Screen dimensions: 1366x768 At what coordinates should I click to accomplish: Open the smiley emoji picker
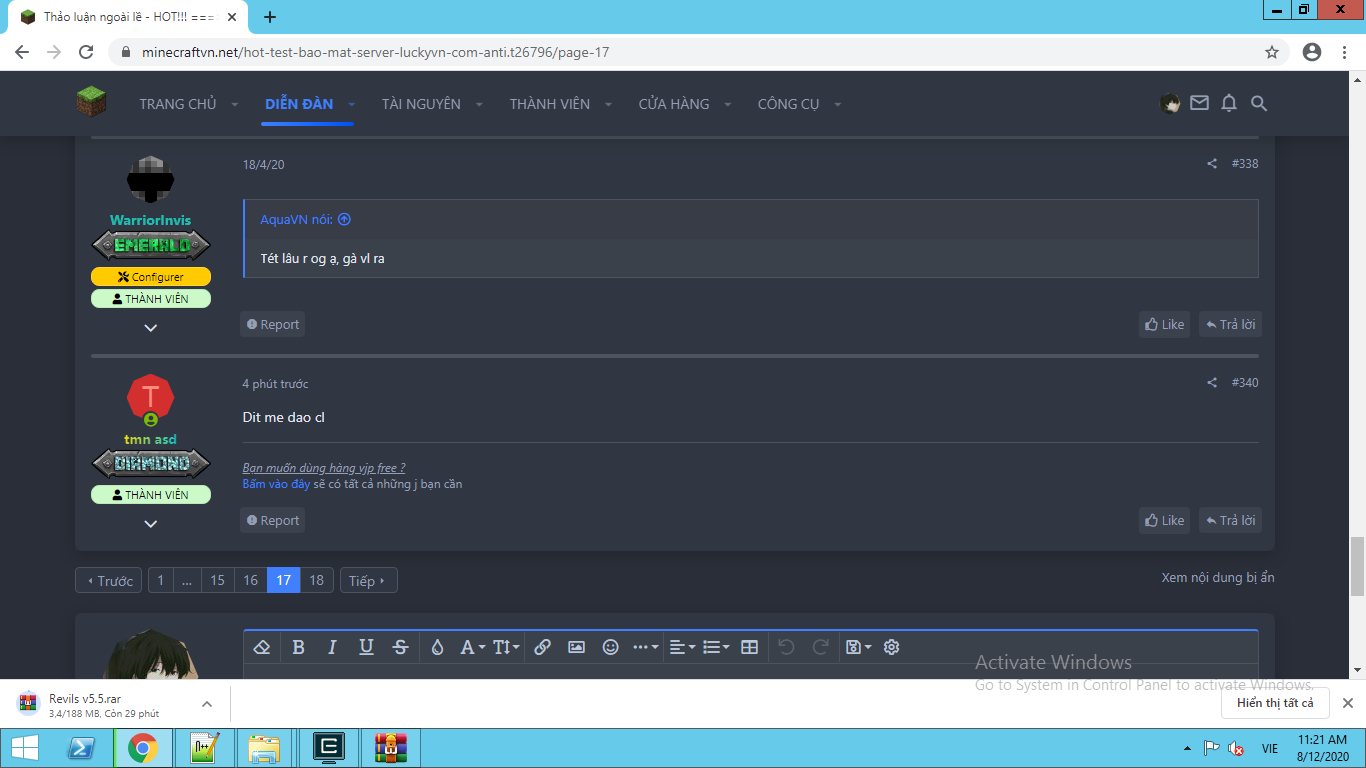pos(610,647)
